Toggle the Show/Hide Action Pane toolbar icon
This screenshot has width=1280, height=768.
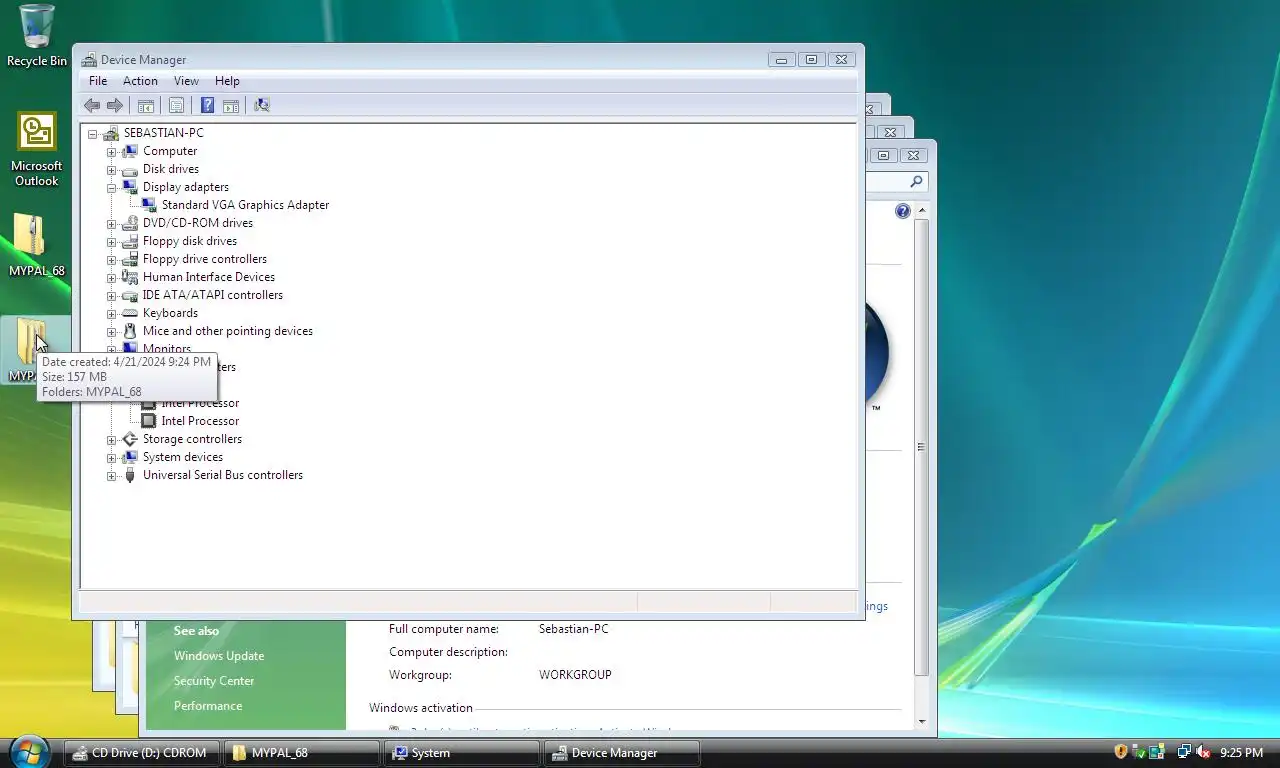[x=231, y=105]
